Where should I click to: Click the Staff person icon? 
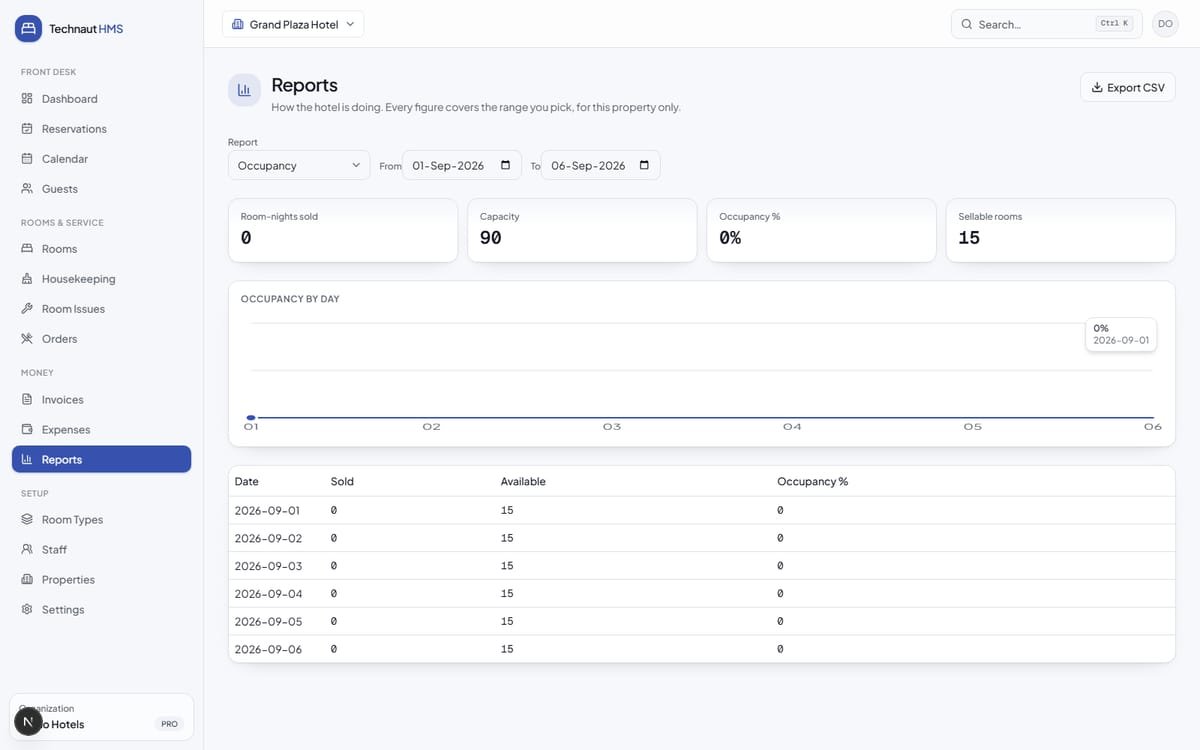(27, 550)
